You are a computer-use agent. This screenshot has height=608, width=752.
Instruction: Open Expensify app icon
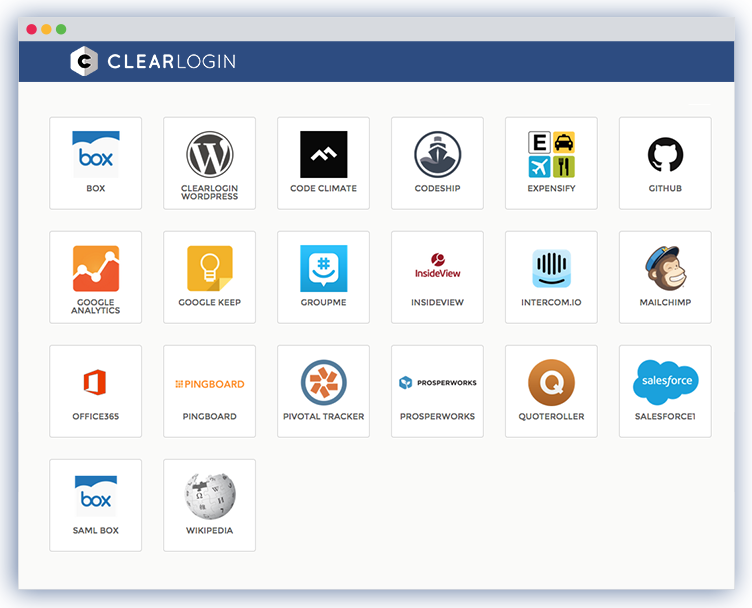[x=551, y=154]
